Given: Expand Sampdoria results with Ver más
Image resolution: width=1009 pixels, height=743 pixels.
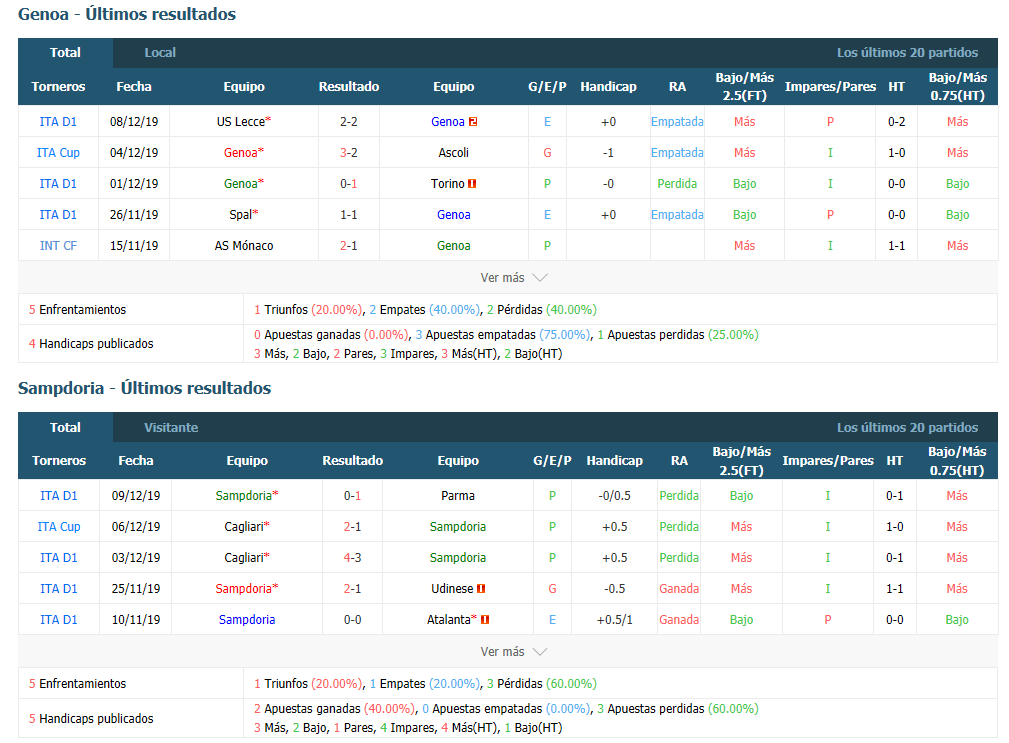Looking at the screenshot, I should click(x=513, y=652).
